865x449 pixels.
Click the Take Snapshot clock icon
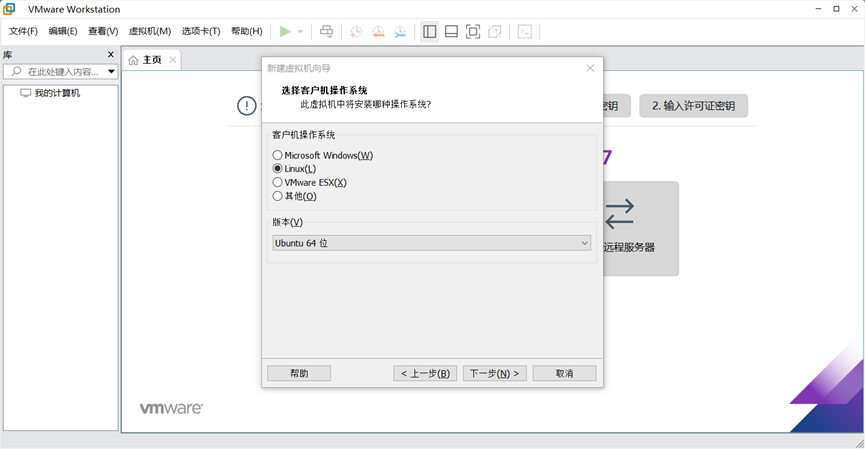pyautogui.click(x=356, y=31)
